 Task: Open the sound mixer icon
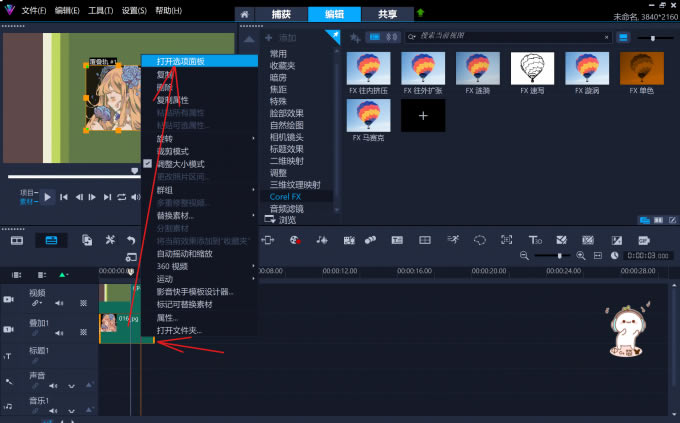(x=322, y=240)
